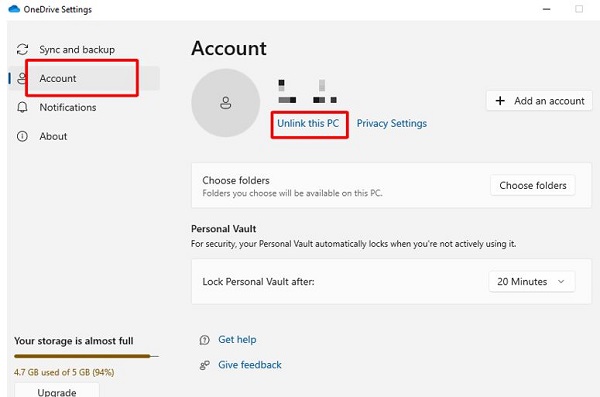Open the Lock Personal Vault after dropdown

tap(532, 281)
